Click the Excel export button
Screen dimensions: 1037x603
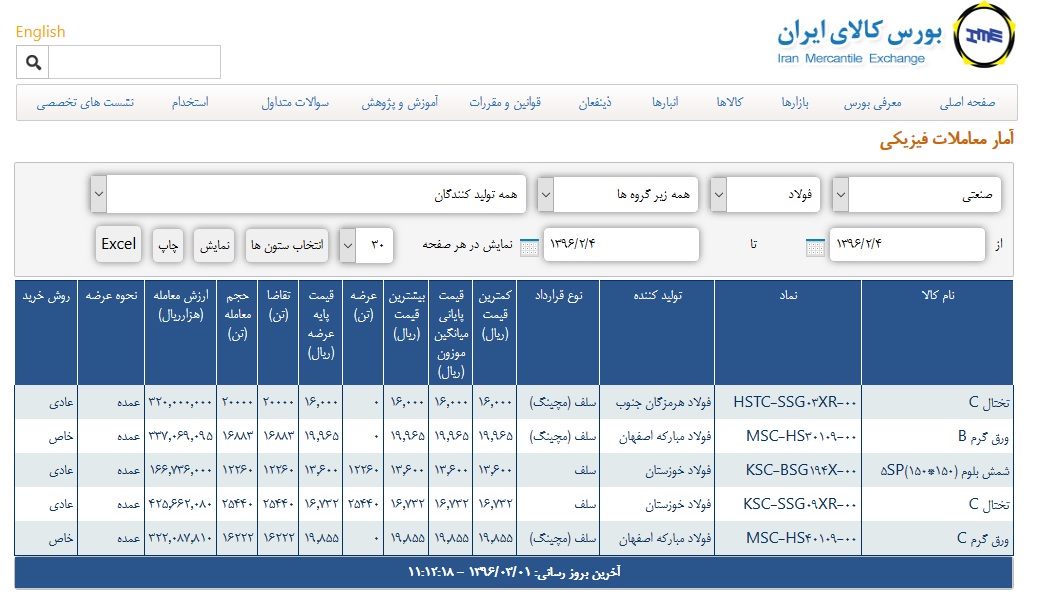coord(118,244)
